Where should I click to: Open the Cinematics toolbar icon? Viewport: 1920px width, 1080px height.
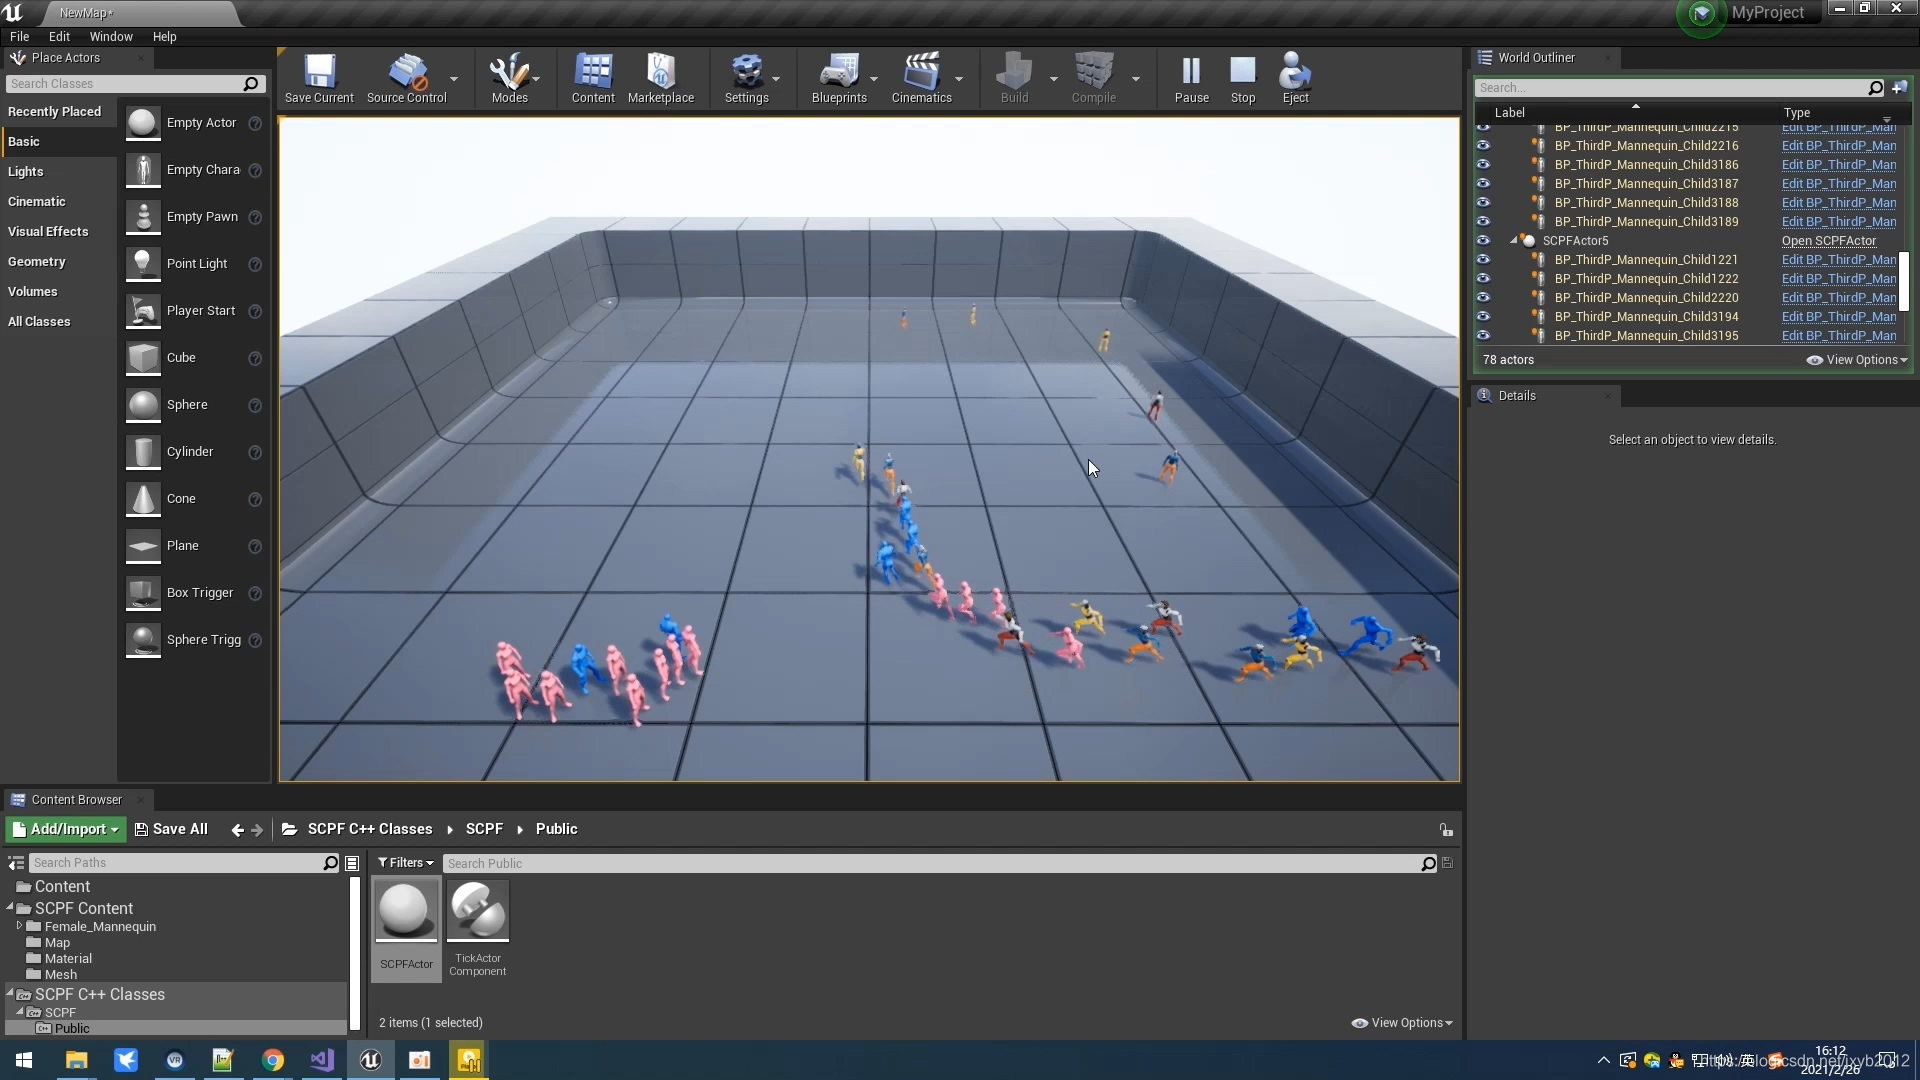point(921,78)
